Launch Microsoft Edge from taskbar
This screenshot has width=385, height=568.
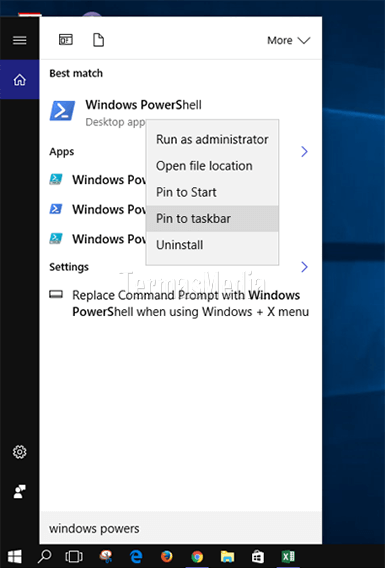136,556
